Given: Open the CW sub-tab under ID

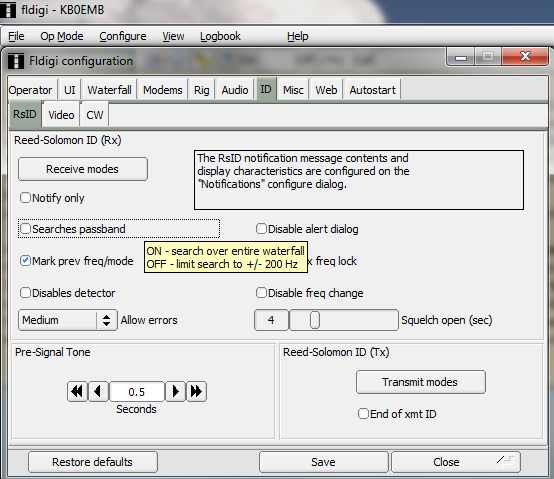Looking at the screenshot, I should point(95,115).
